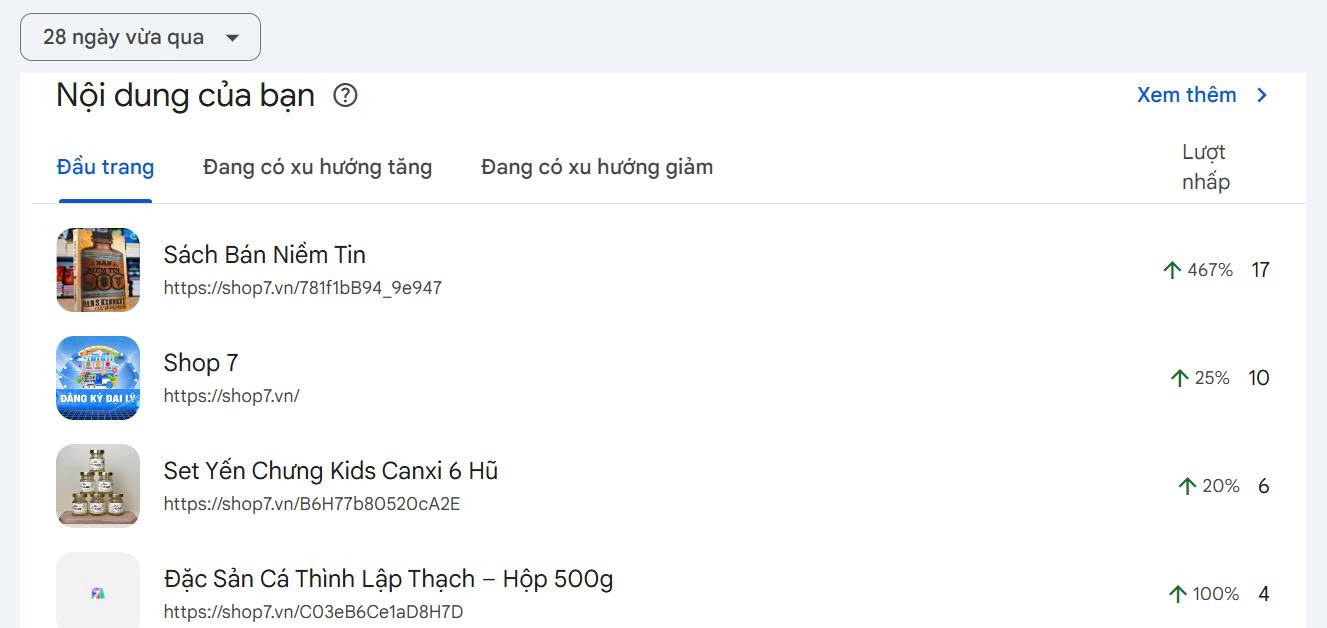The height and width of the screenshot is (628, 1327).
Task: Switch to the Đang có xu hướng tăng tab
Action: click(317, 167)
